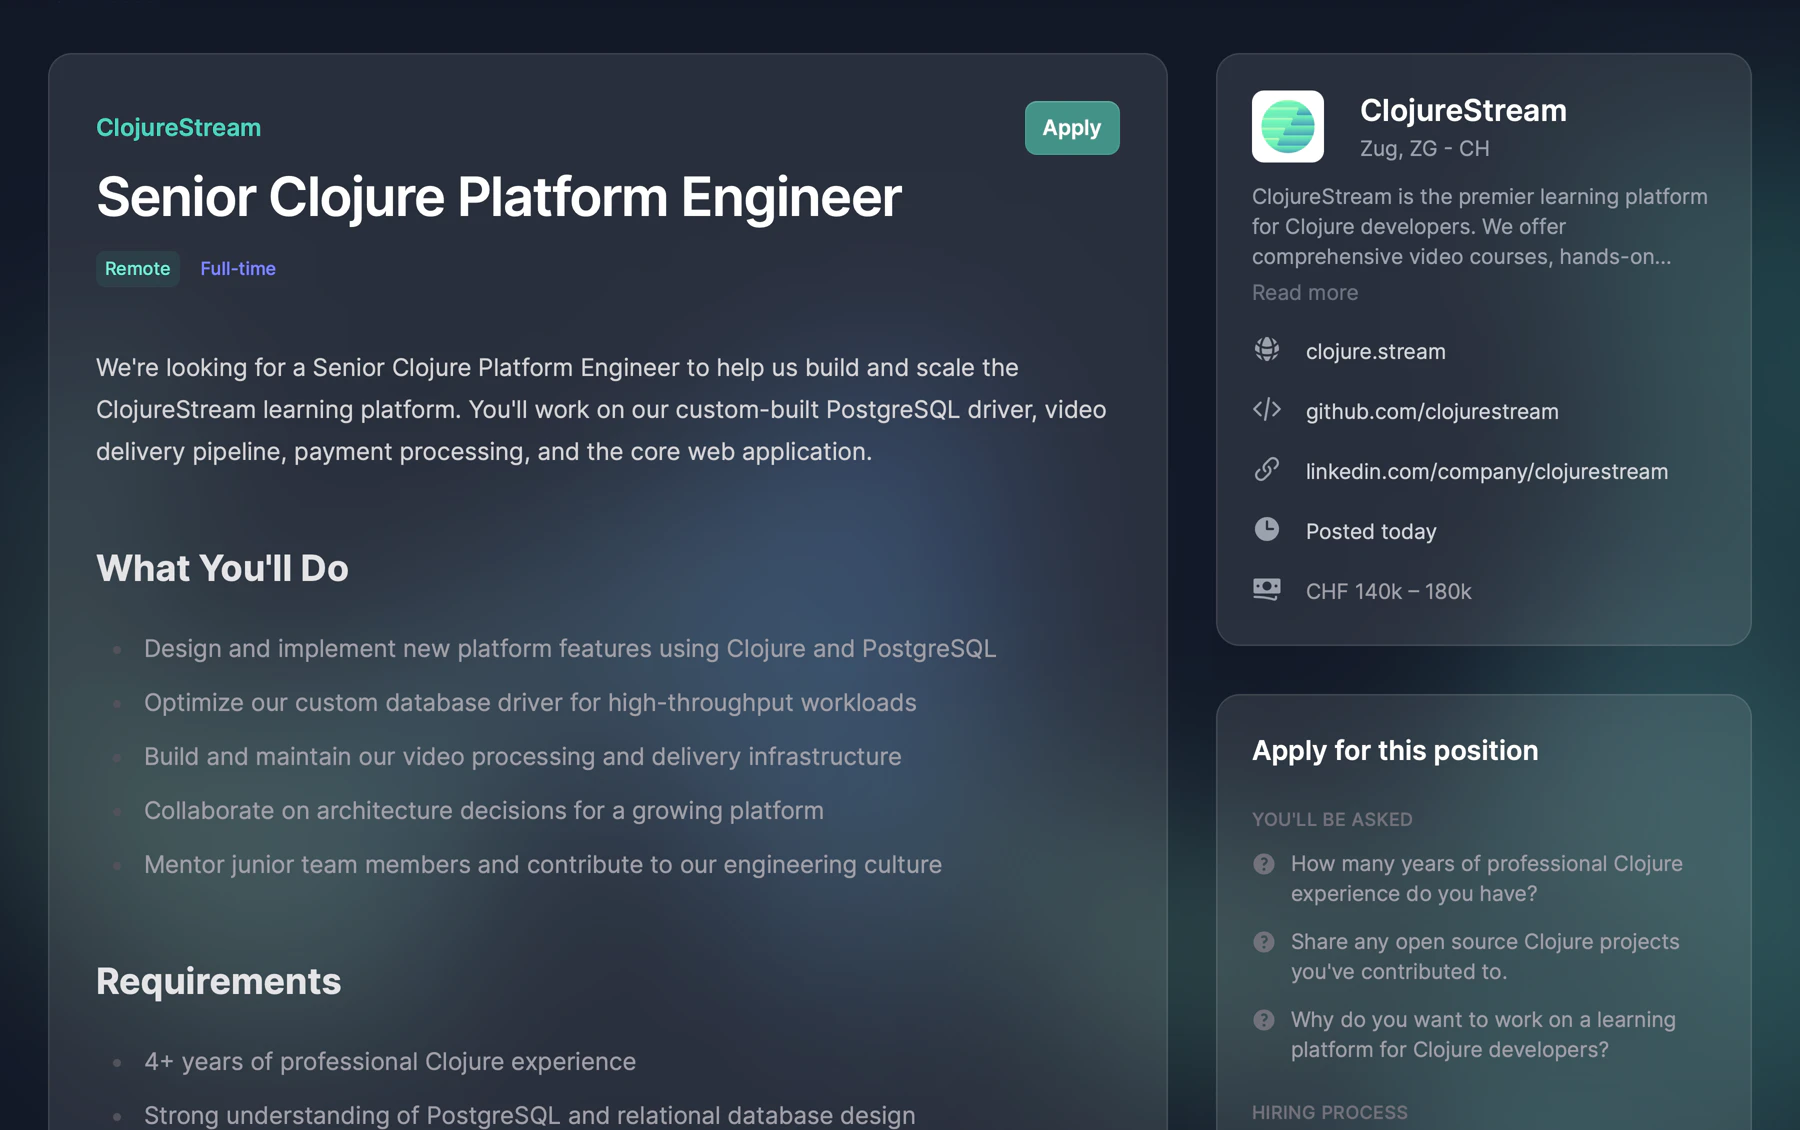The height and width of the screenshot is (1130, 1800).
Task: Click the Design and implement new platform features bullet
Action: pyautogui.click(x=570, y=649)
